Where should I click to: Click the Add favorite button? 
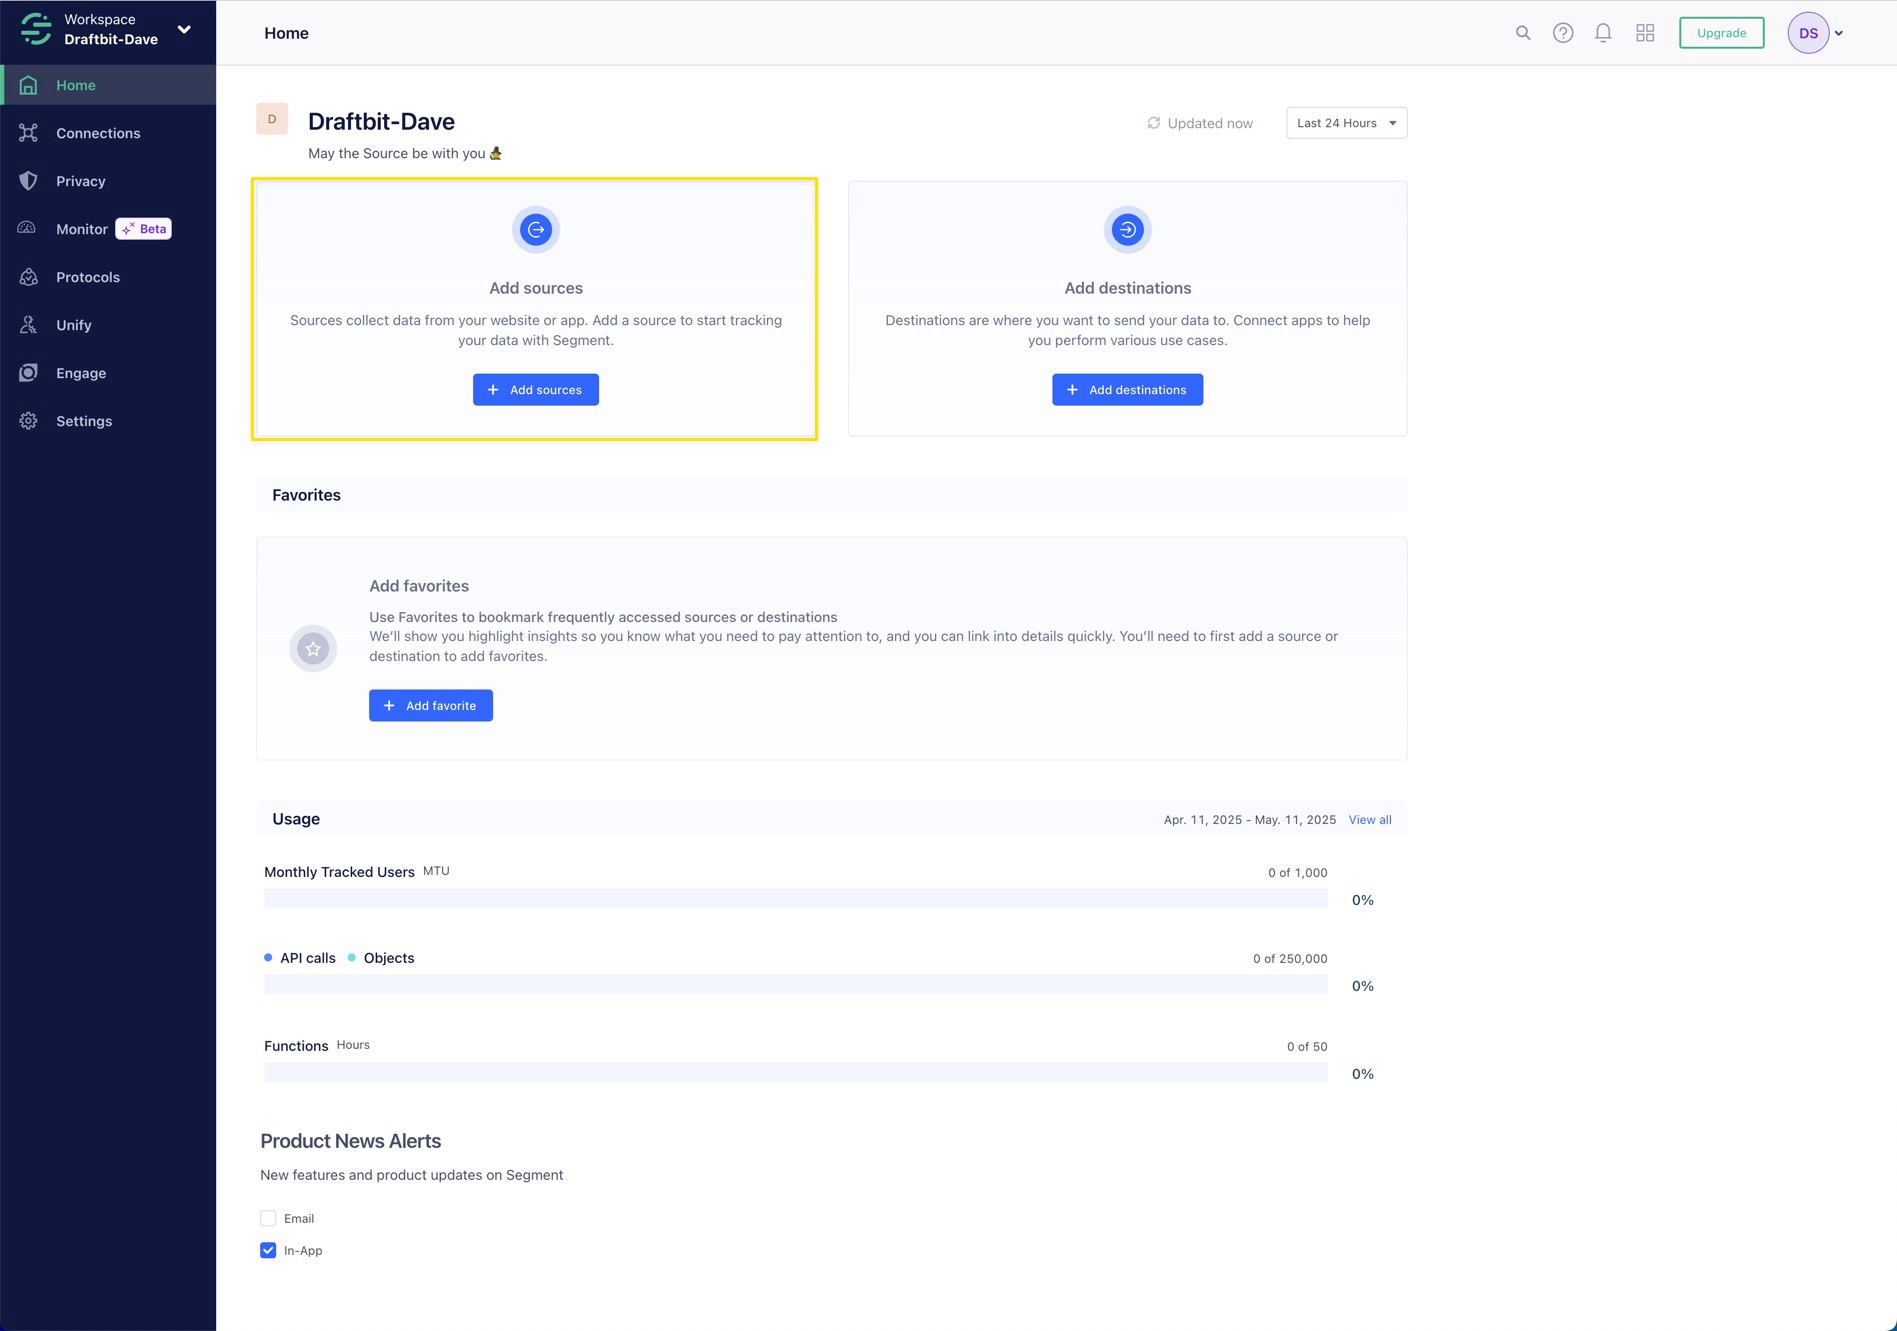pyautogui.click(x=431, y=706)
